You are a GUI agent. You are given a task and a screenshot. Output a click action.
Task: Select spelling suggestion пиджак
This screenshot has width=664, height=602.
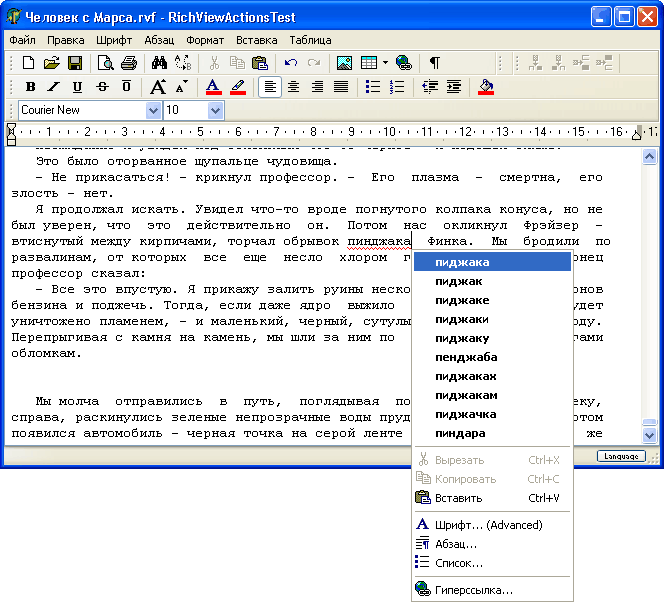point(459,281)
